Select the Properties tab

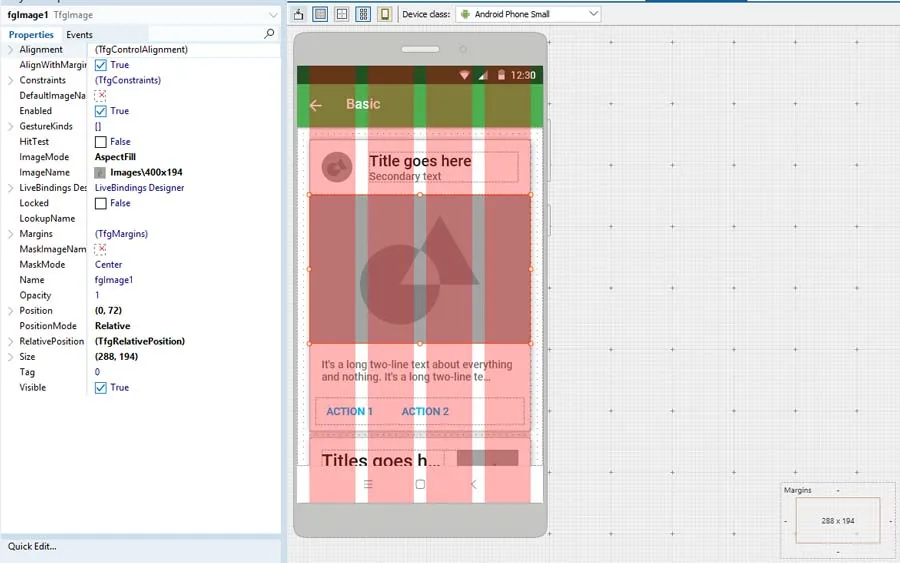tap(31, 34)
